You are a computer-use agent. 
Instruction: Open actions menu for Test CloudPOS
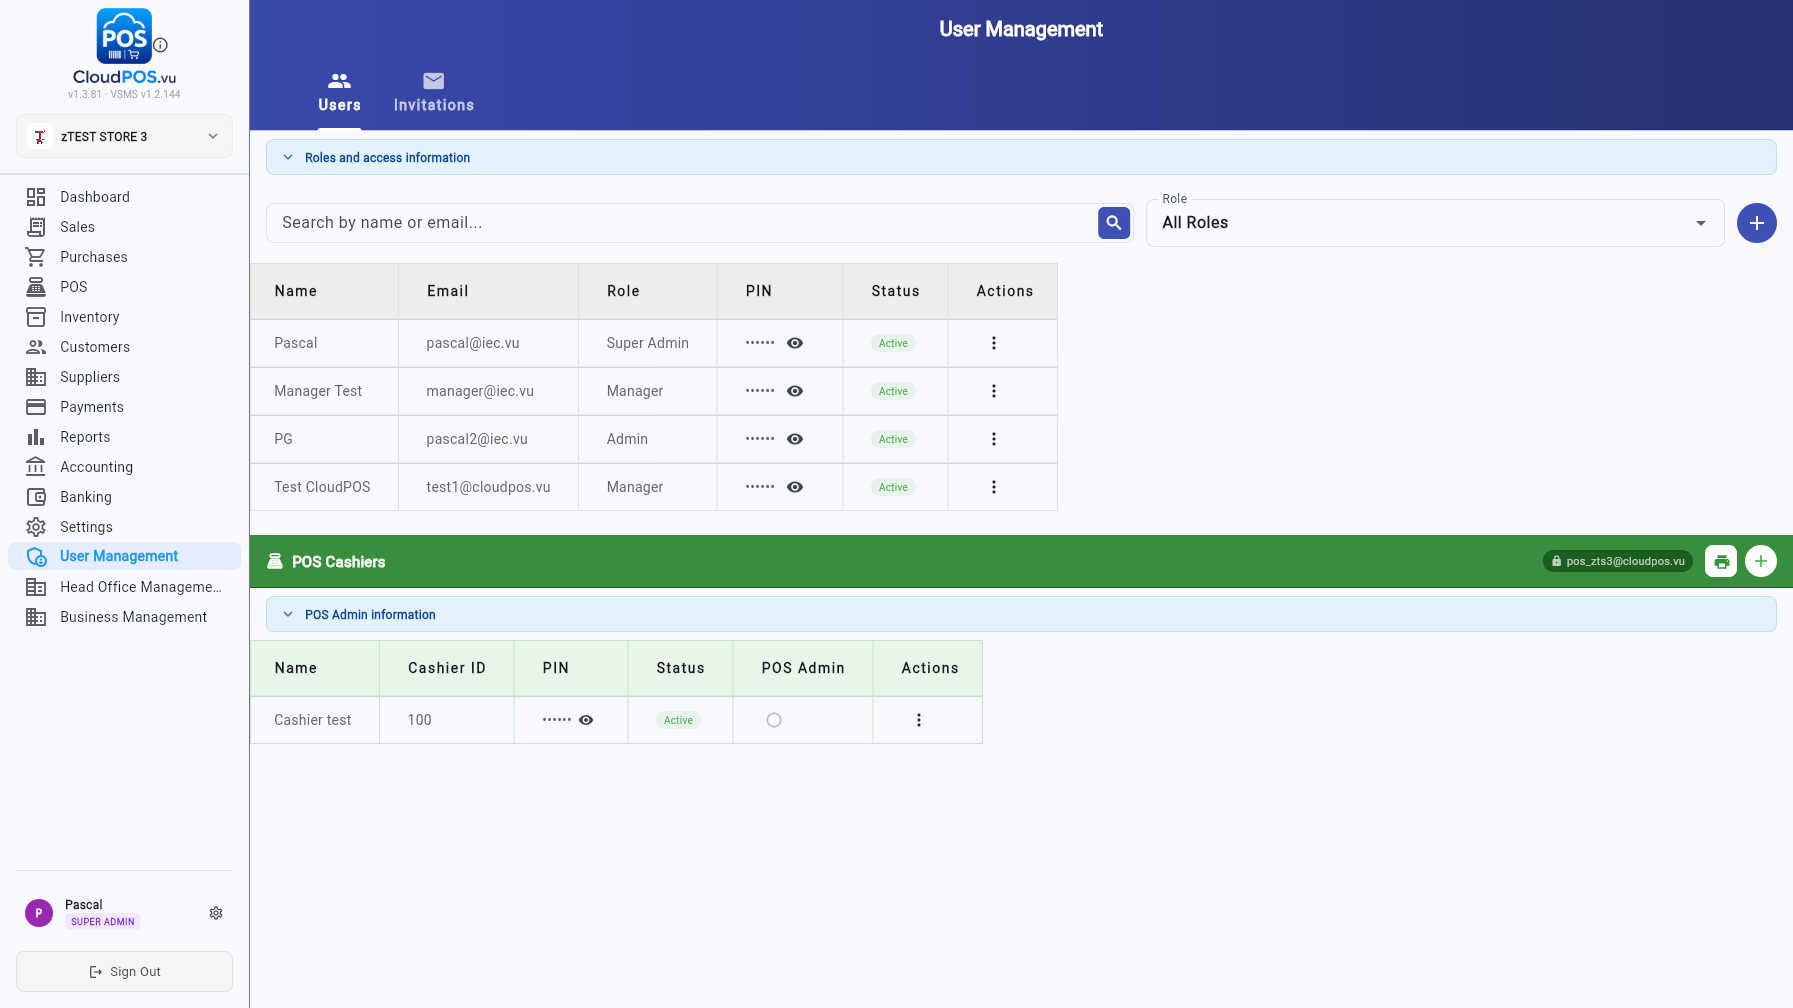click(993, 487)
